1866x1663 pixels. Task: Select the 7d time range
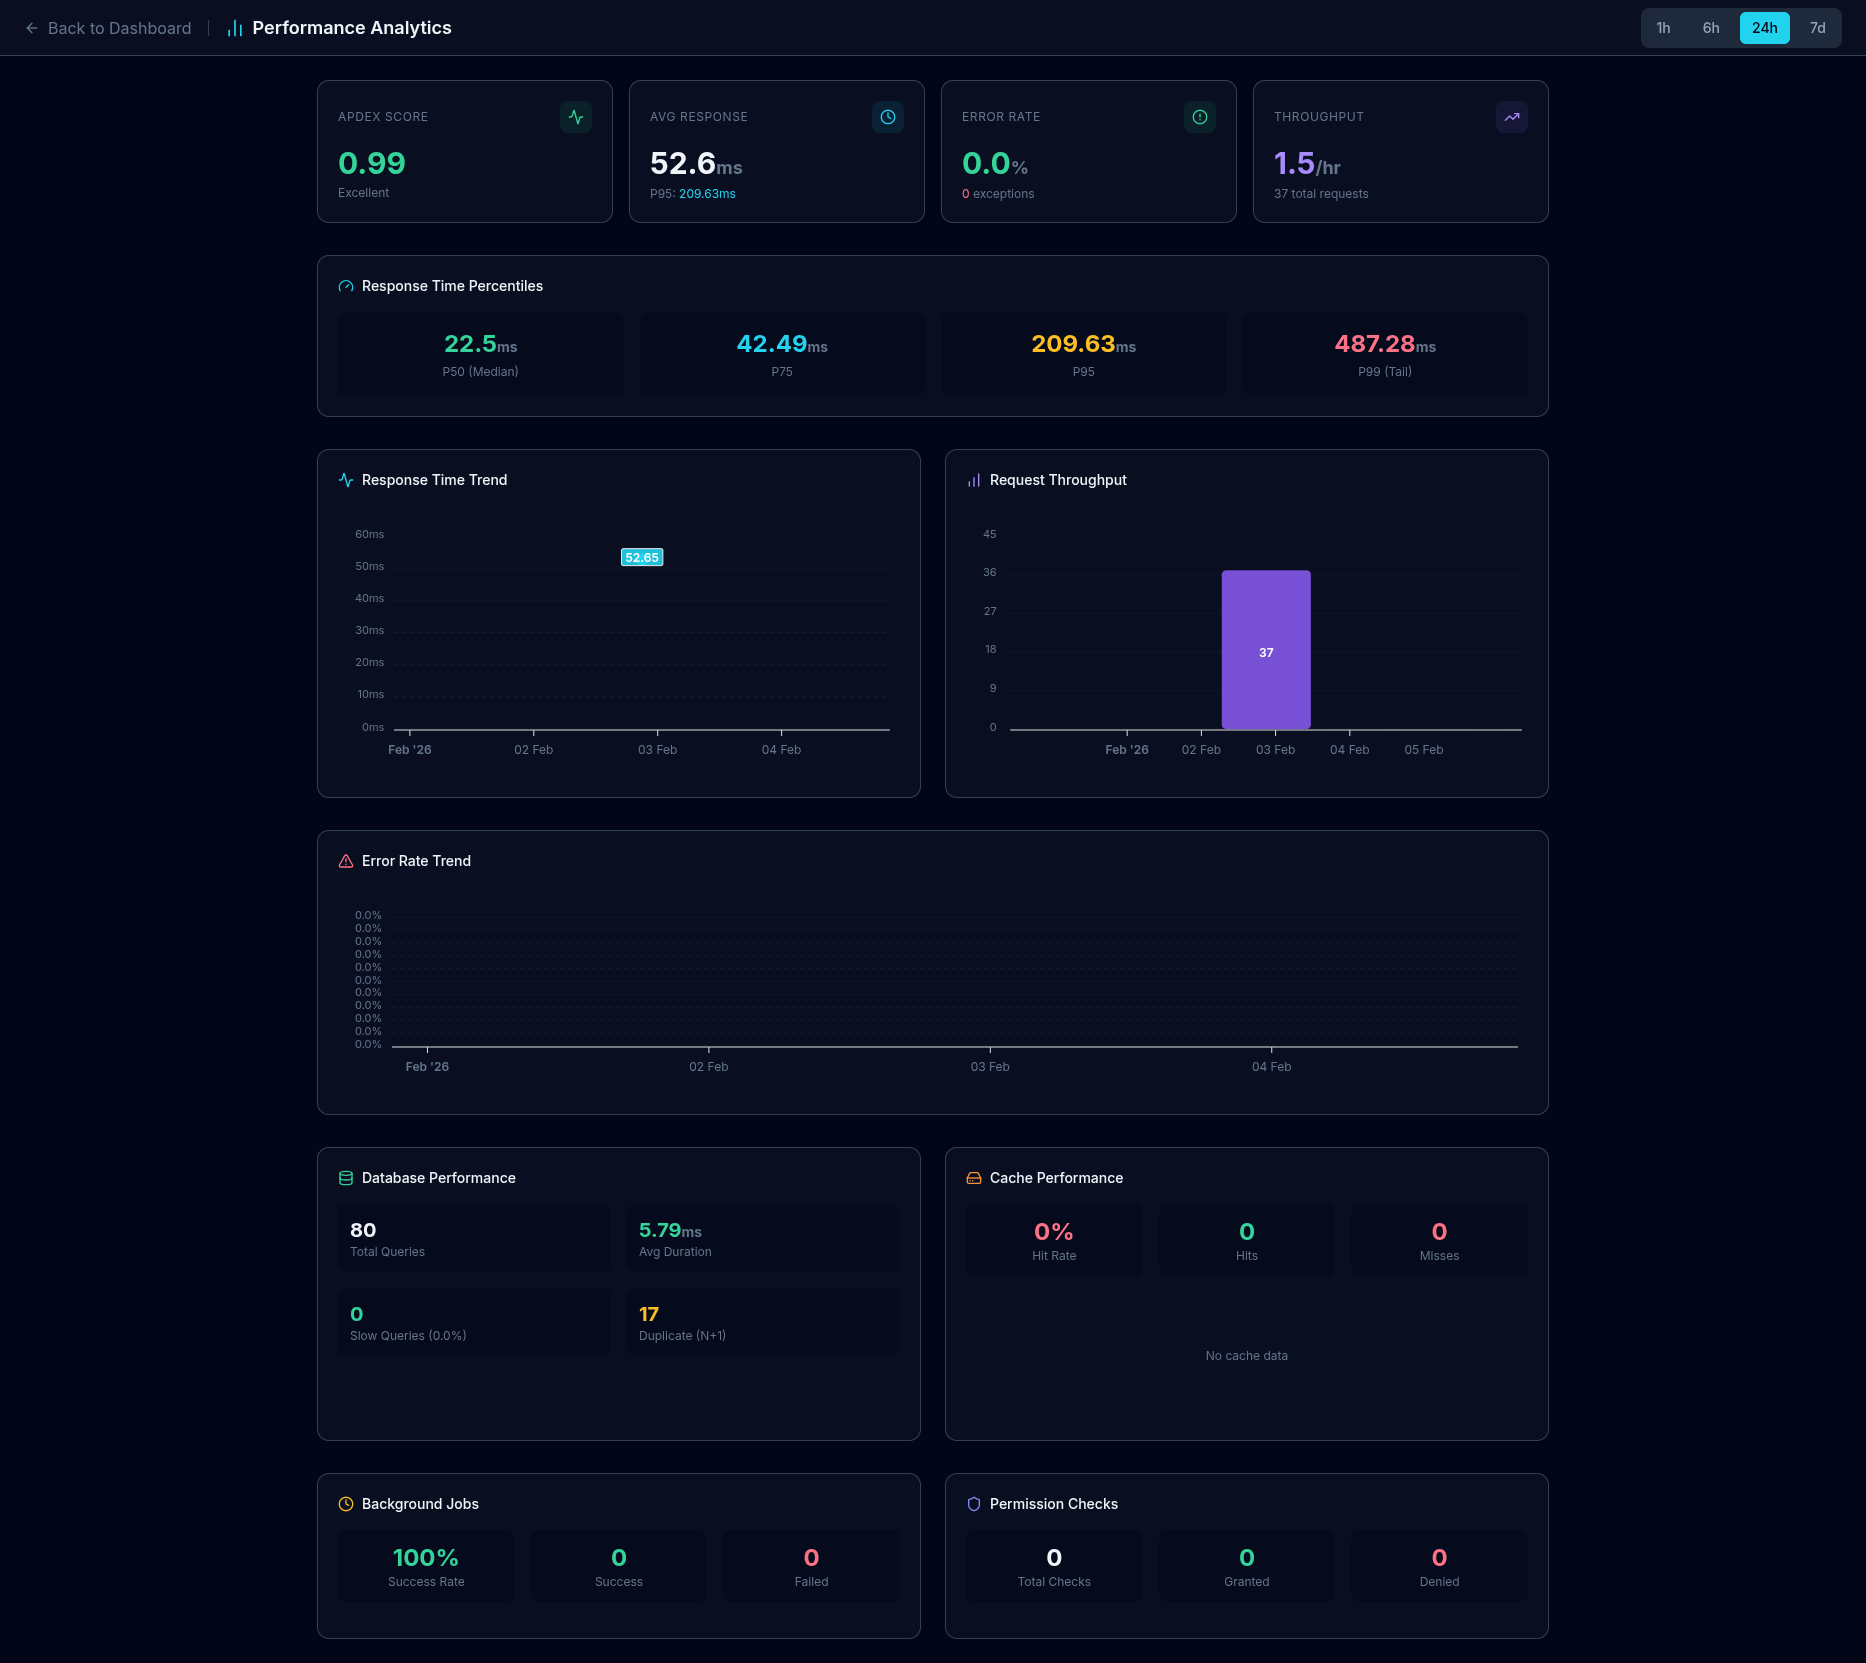[x=1817, y=28]
